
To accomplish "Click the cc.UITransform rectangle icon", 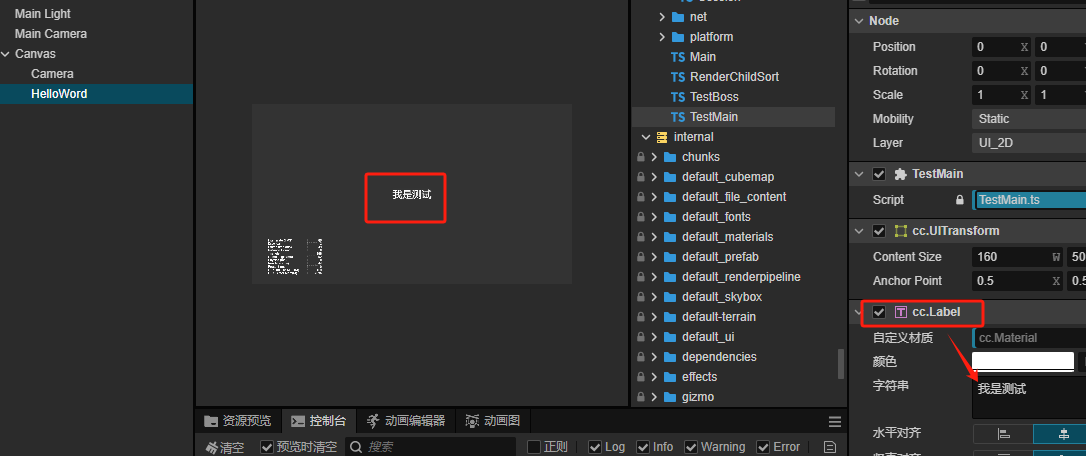I will [900, 231].
